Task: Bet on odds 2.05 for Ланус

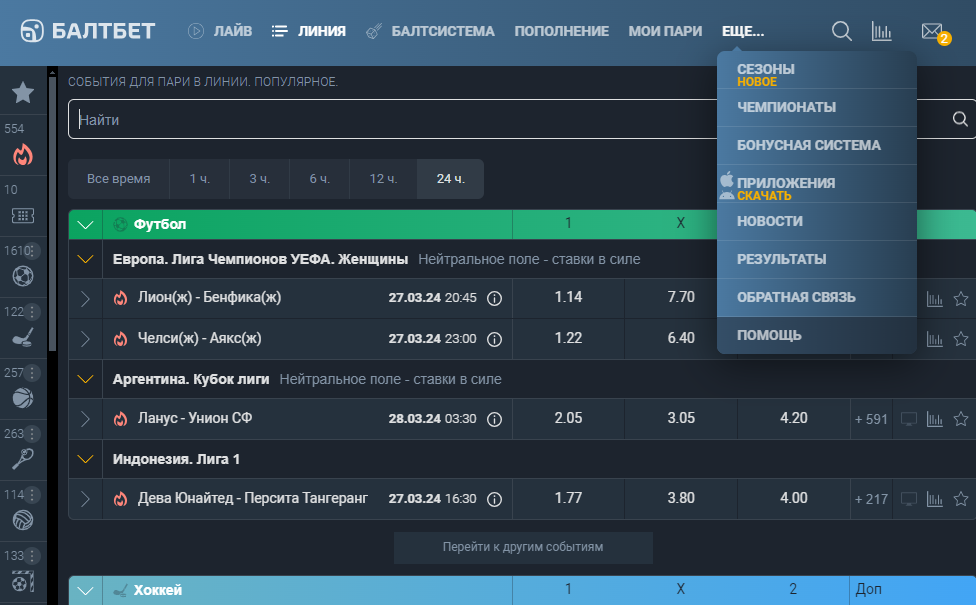Action: click(x=568, y=419)
